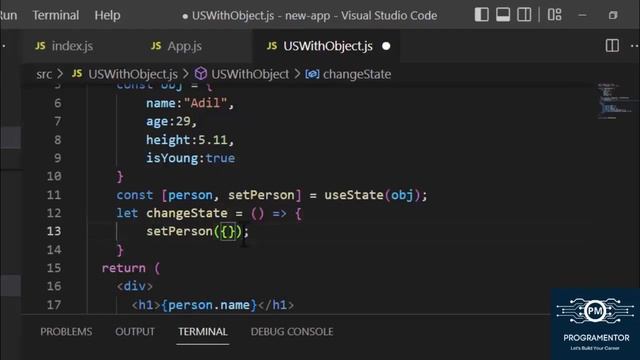Viewport: 640px width, 360px height.
Task: Click {person.name} expression on line 17
Action: (x=209, y=305)
